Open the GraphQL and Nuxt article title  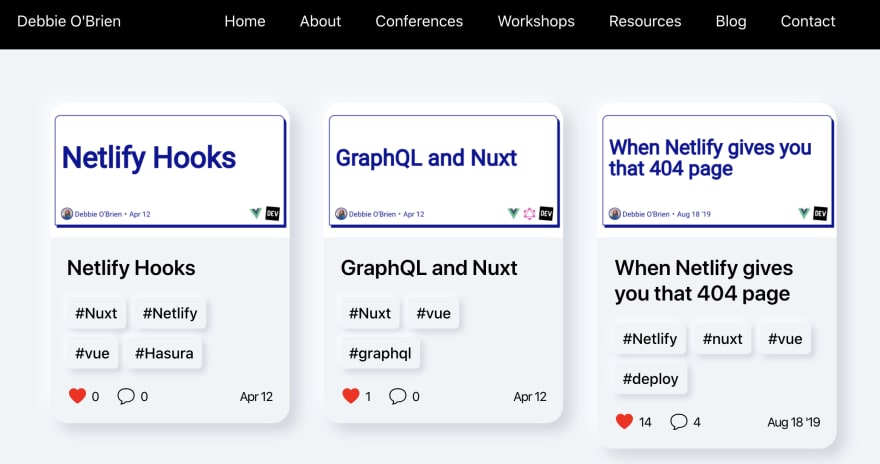429,268
